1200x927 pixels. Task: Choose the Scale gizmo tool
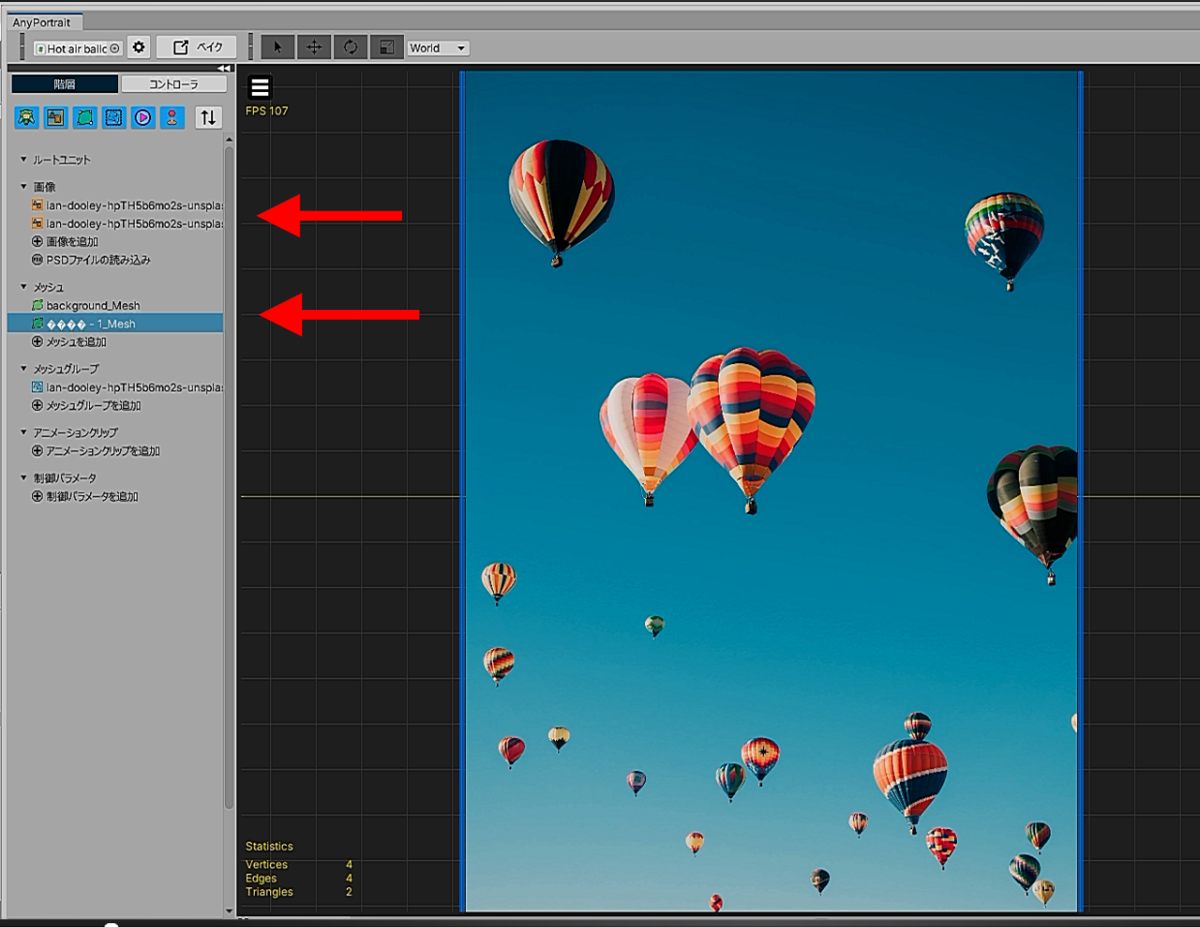click(385, 47)
